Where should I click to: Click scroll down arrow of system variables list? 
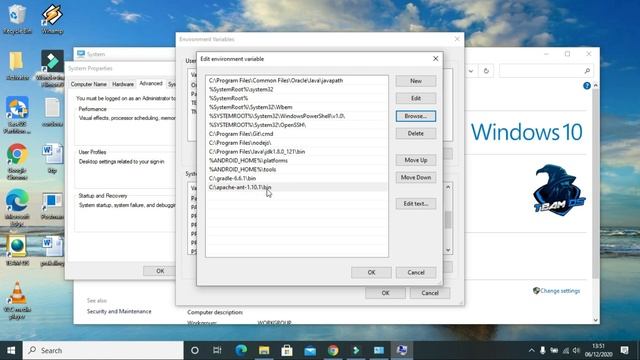click(x=448, y=250)
